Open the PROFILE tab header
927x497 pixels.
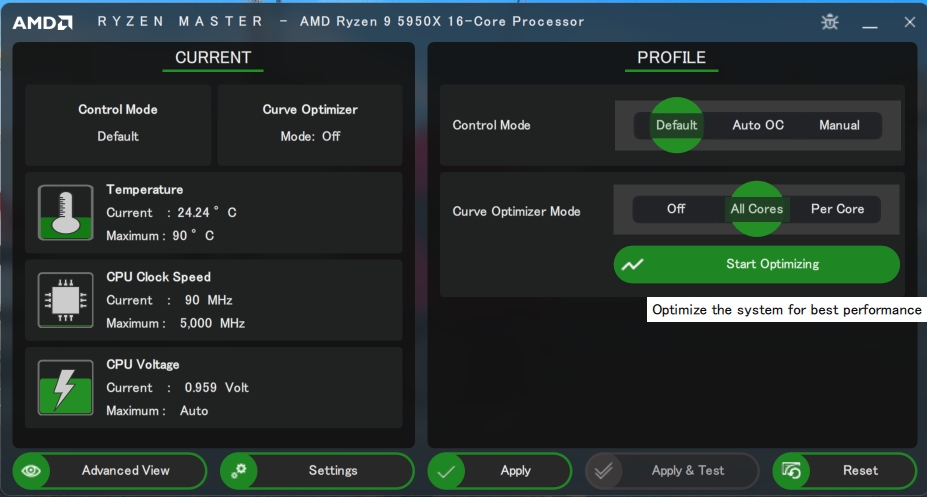pyautogui.click(x=671, y=58)
